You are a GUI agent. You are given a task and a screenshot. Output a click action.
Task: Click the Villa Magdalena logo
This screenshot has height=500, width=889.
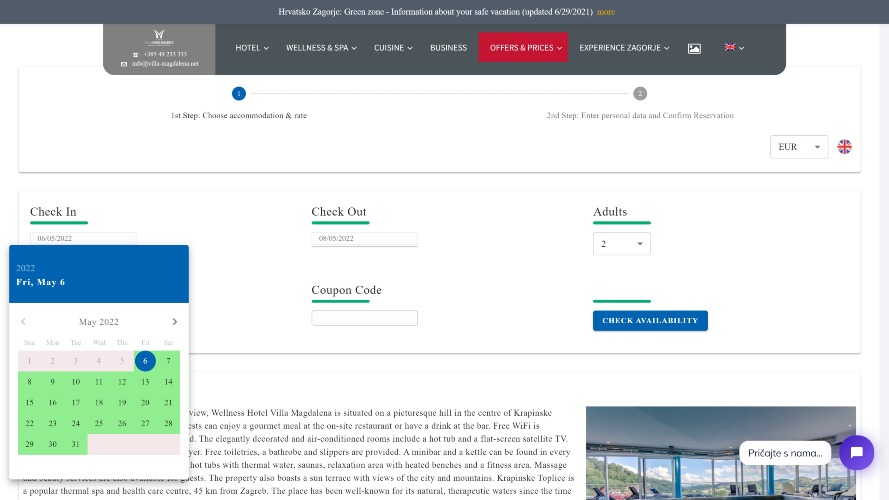click(159, 37)
